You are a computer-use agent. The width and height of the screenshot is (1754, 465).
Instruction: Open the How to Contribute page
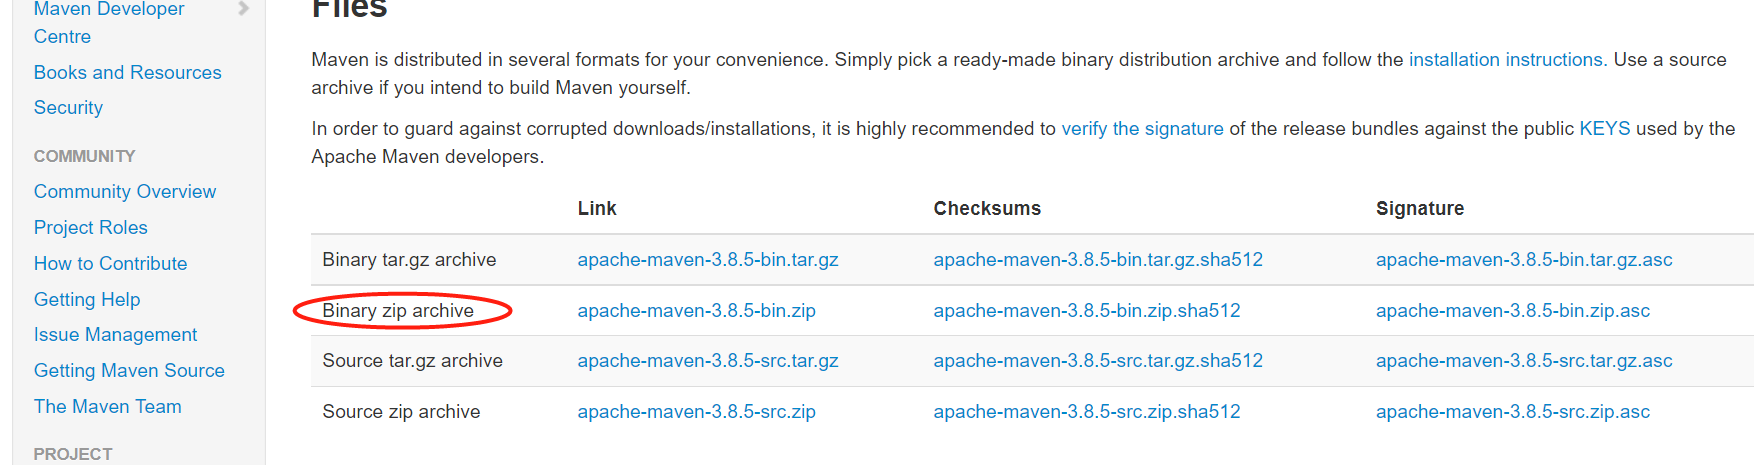(x=110, y=263)
